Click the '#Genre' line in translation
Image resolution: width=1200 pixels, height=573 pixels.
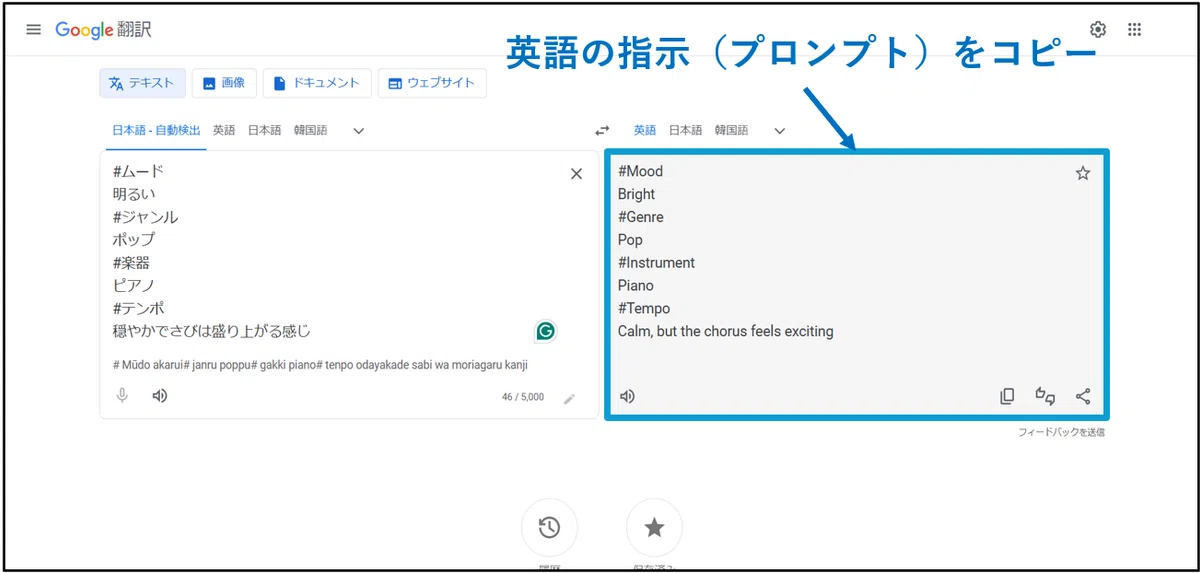640,217
